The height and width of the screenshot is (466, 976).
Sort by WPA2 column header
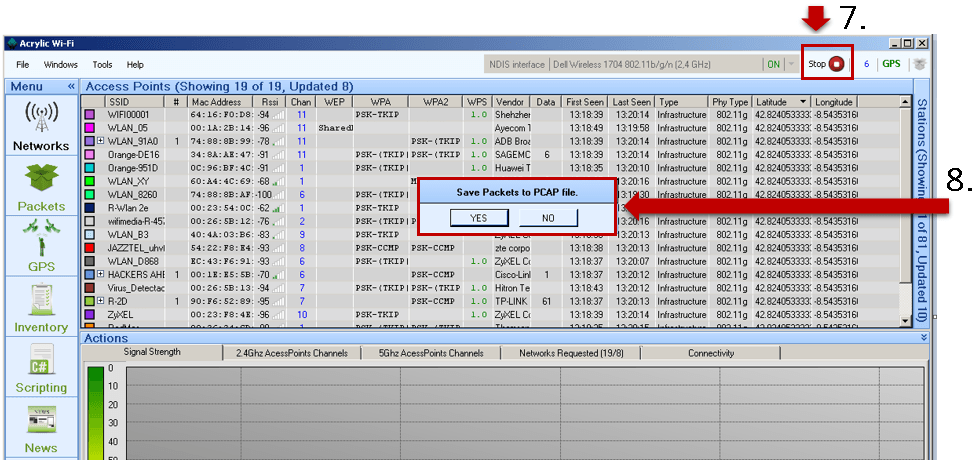tap(436, 102)
